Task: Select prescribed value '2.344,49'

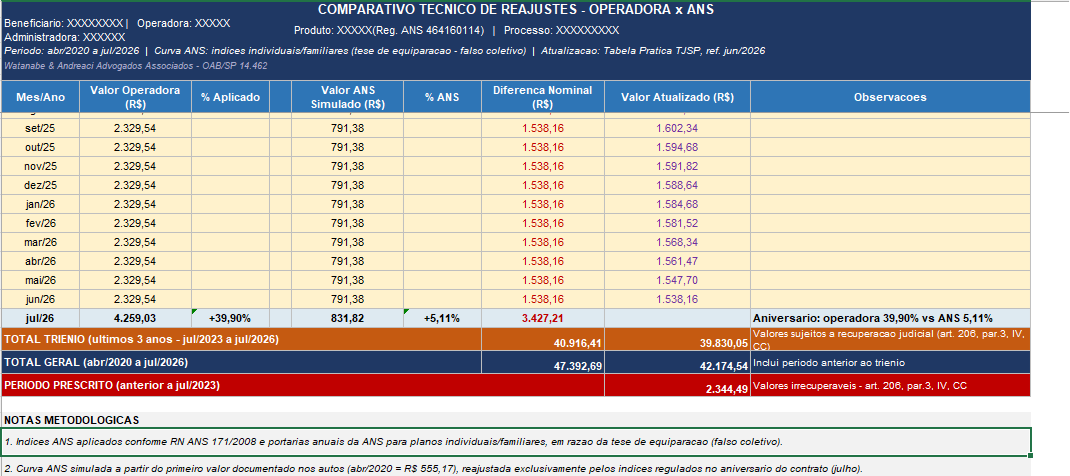Action: pos(677,385)
